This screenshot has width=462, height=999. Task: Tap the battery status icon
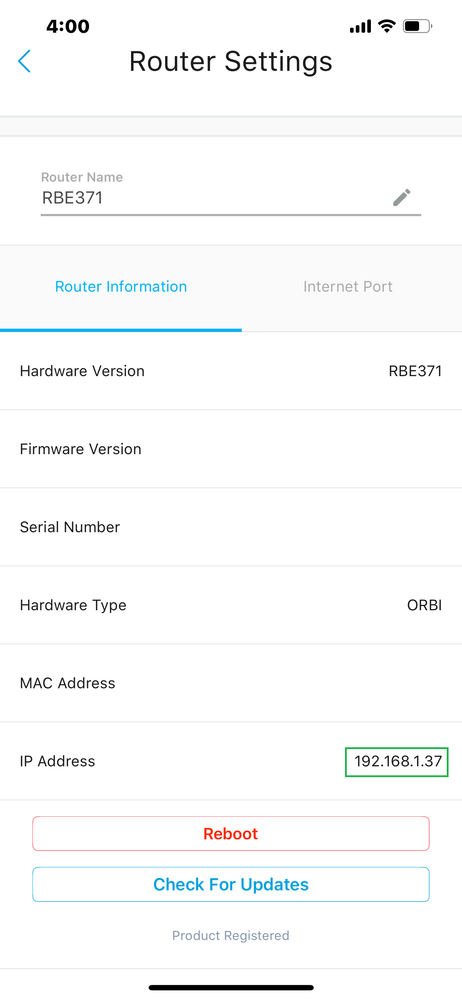(x=417, y=26)
